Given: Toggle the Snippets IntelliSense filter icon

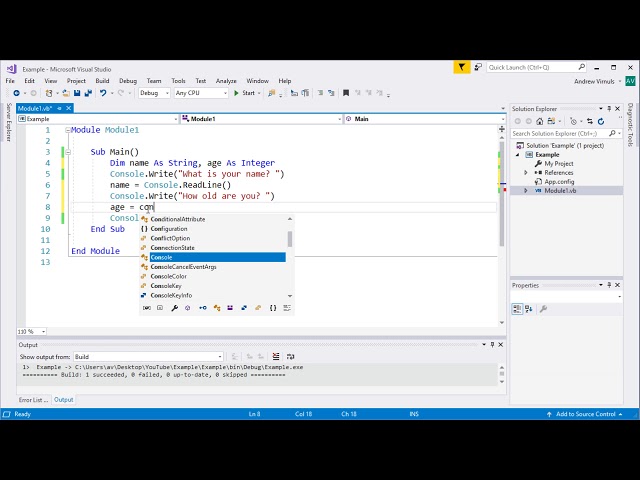Looking at the screenshot, I should click(x=287, y=308).
